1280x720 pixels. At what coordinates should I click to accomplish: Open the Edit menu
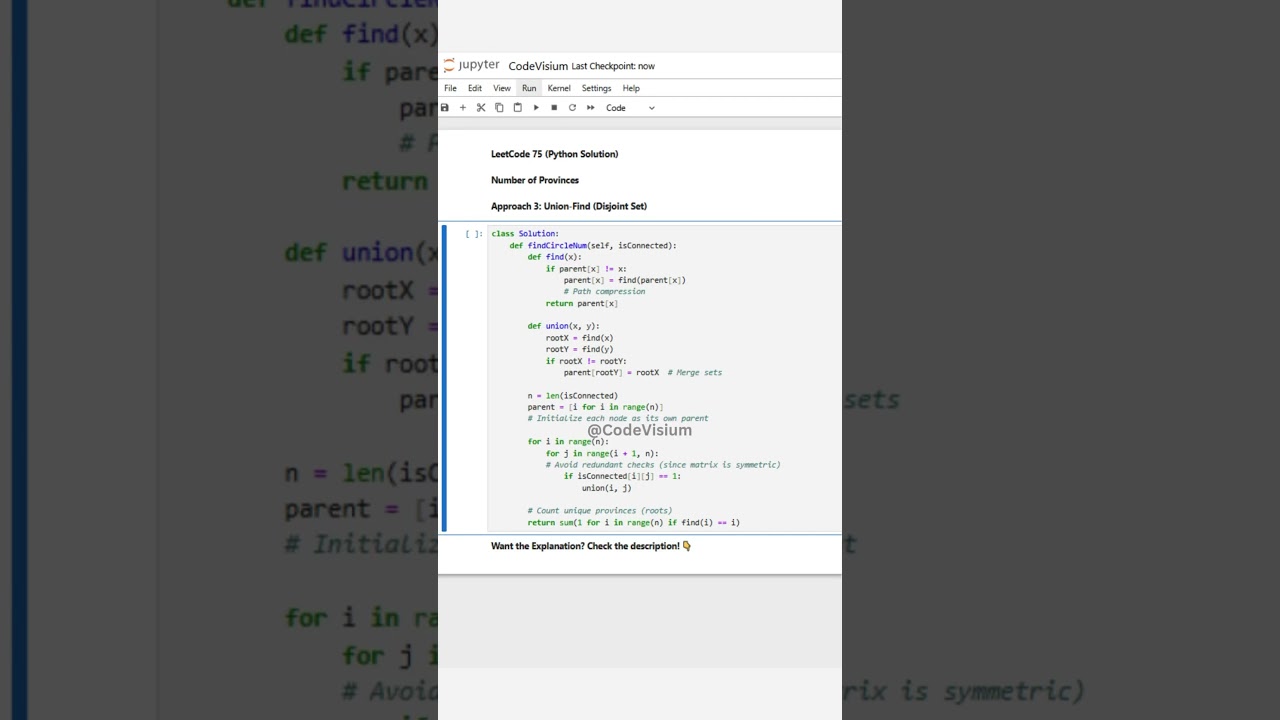475,88
